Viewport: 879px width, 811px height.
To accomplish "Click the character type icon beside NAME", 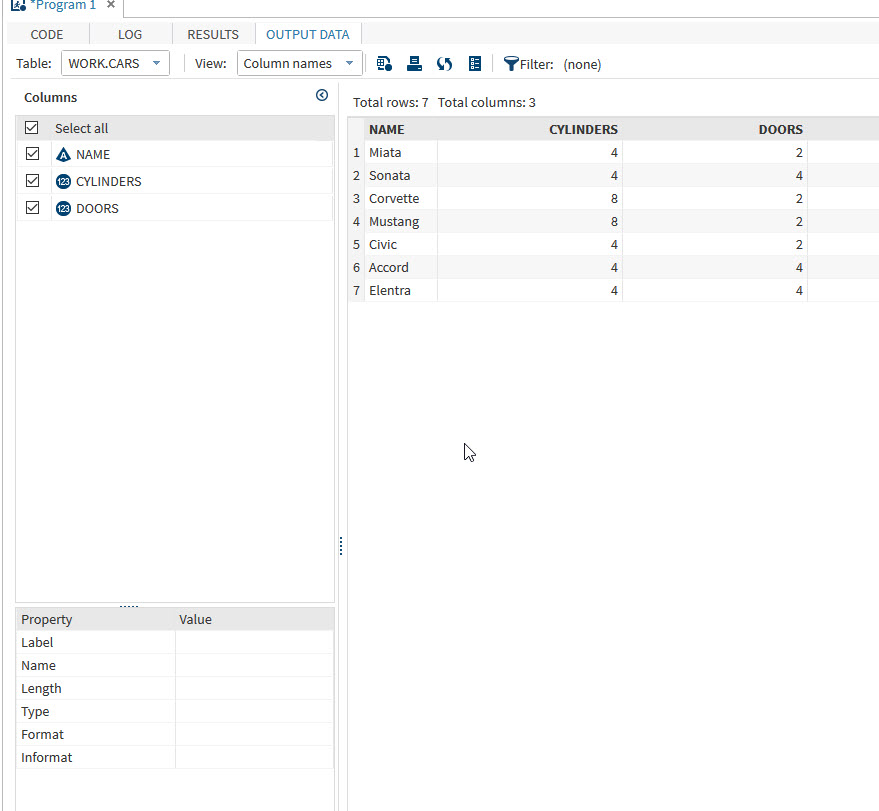I will [x=63, y=154].
